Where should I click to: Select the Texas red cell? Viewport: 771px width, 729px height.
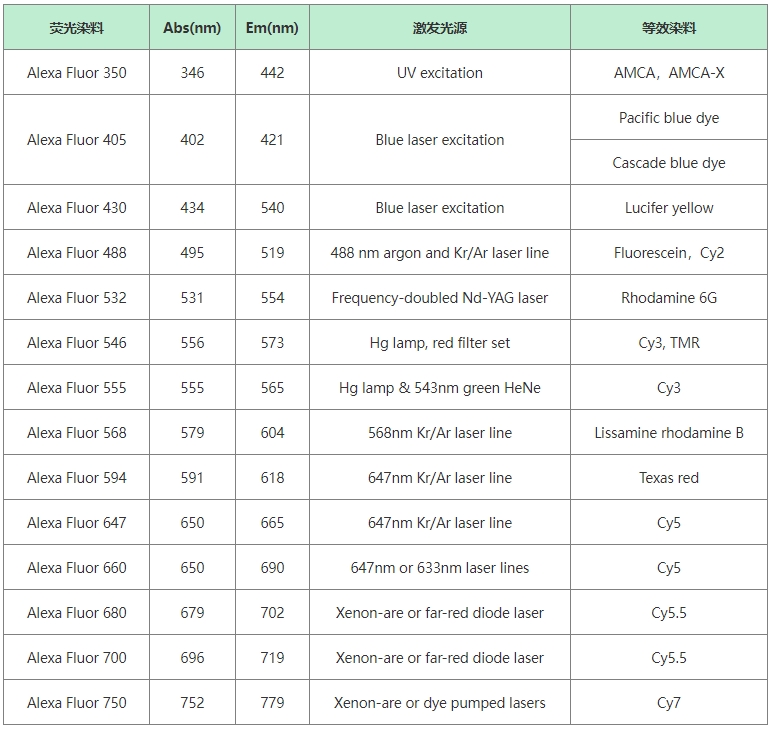pos(669,478)
